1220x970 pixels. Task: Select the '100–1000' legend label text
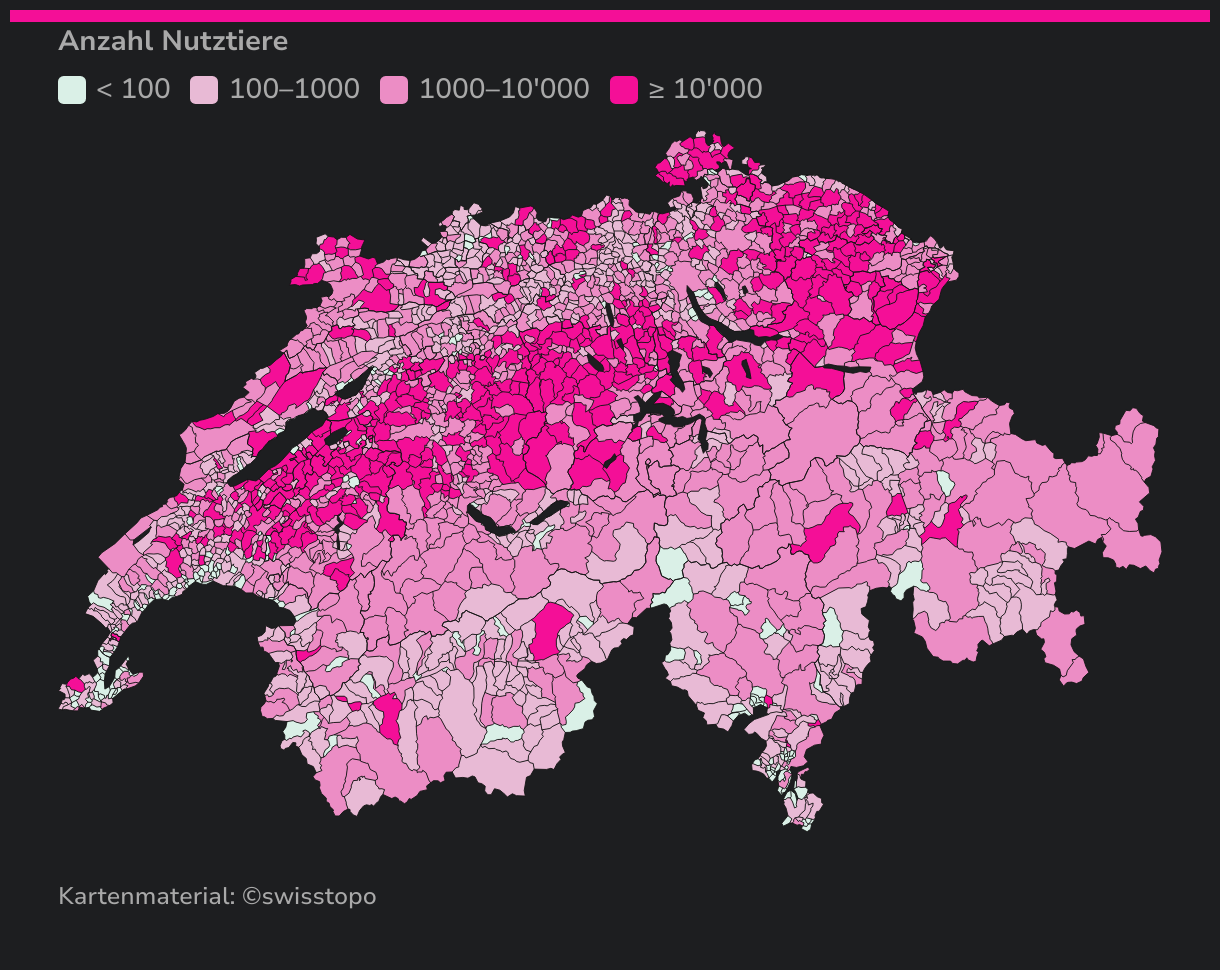pos(294,89)
